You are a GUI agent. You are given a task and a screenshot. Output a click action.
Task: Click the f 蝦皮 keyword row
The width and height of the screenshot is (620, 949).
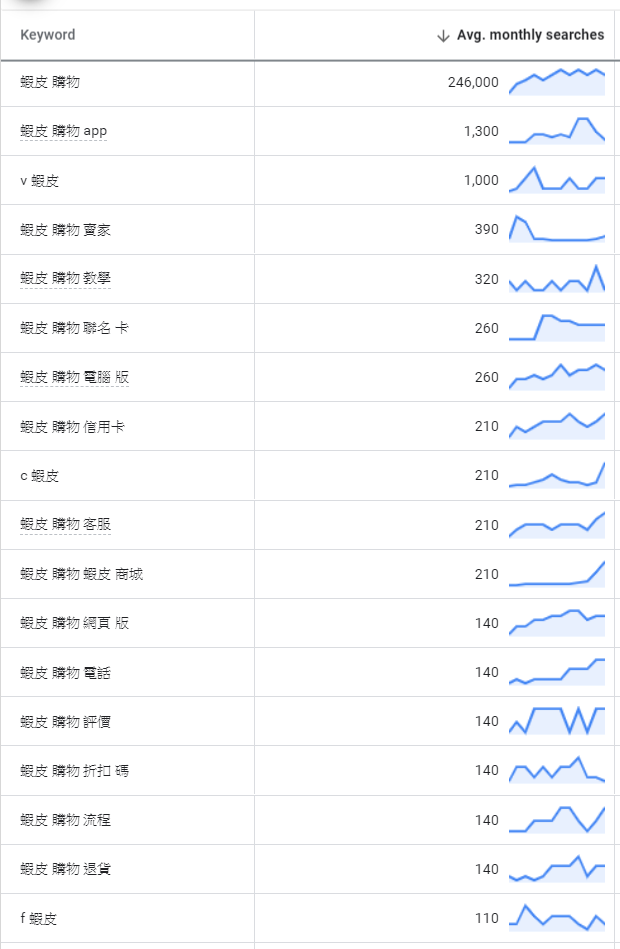(39, 918)
